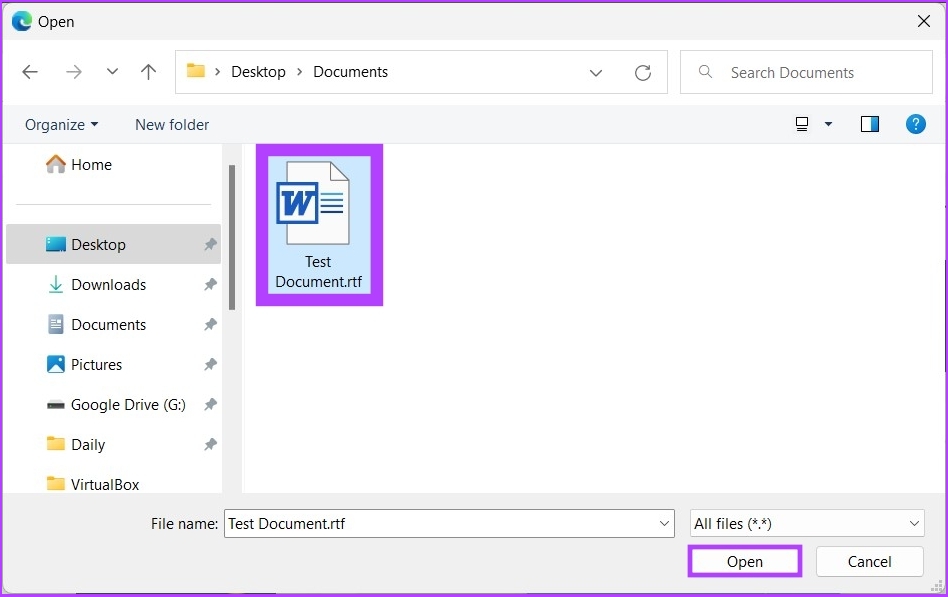
Task: Click the Back navigation arrow
Action: pyautogui.click(x=30, y=72)
